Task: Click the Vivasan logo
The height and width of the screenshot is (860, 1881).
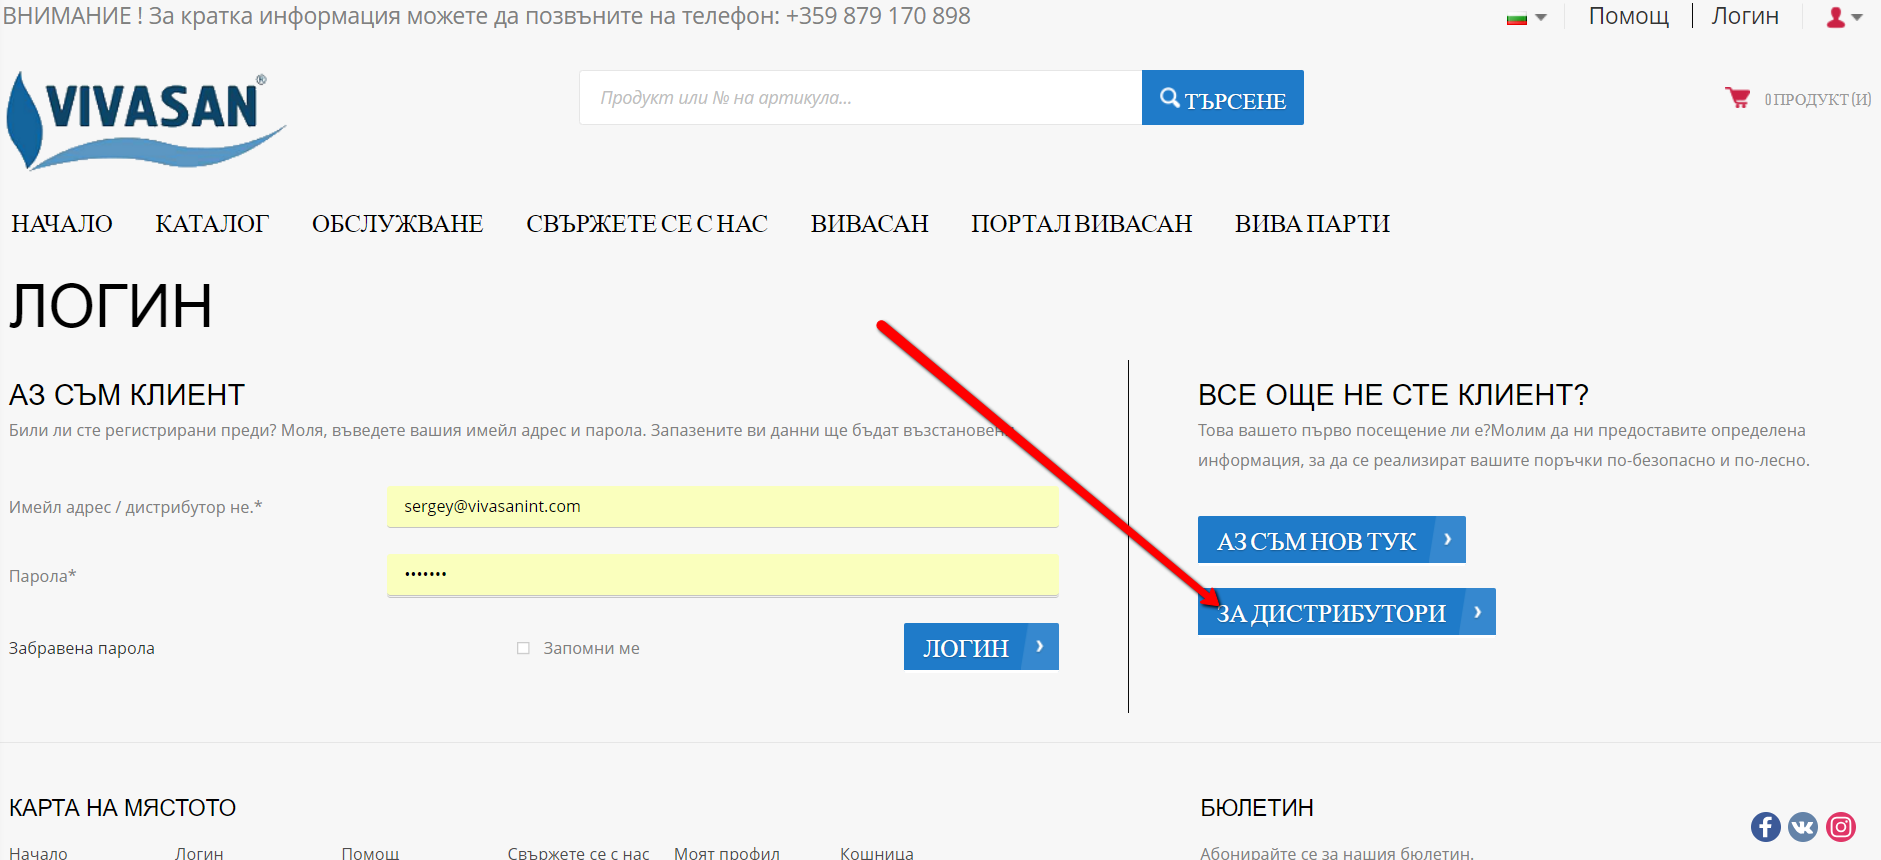Action: click(x=146, y=120)
